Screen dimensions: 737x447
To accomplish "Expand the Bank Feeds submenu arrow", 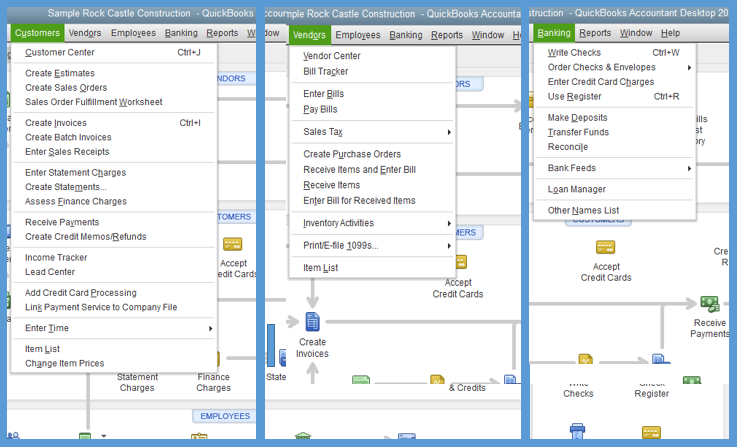I will (689, 168).
